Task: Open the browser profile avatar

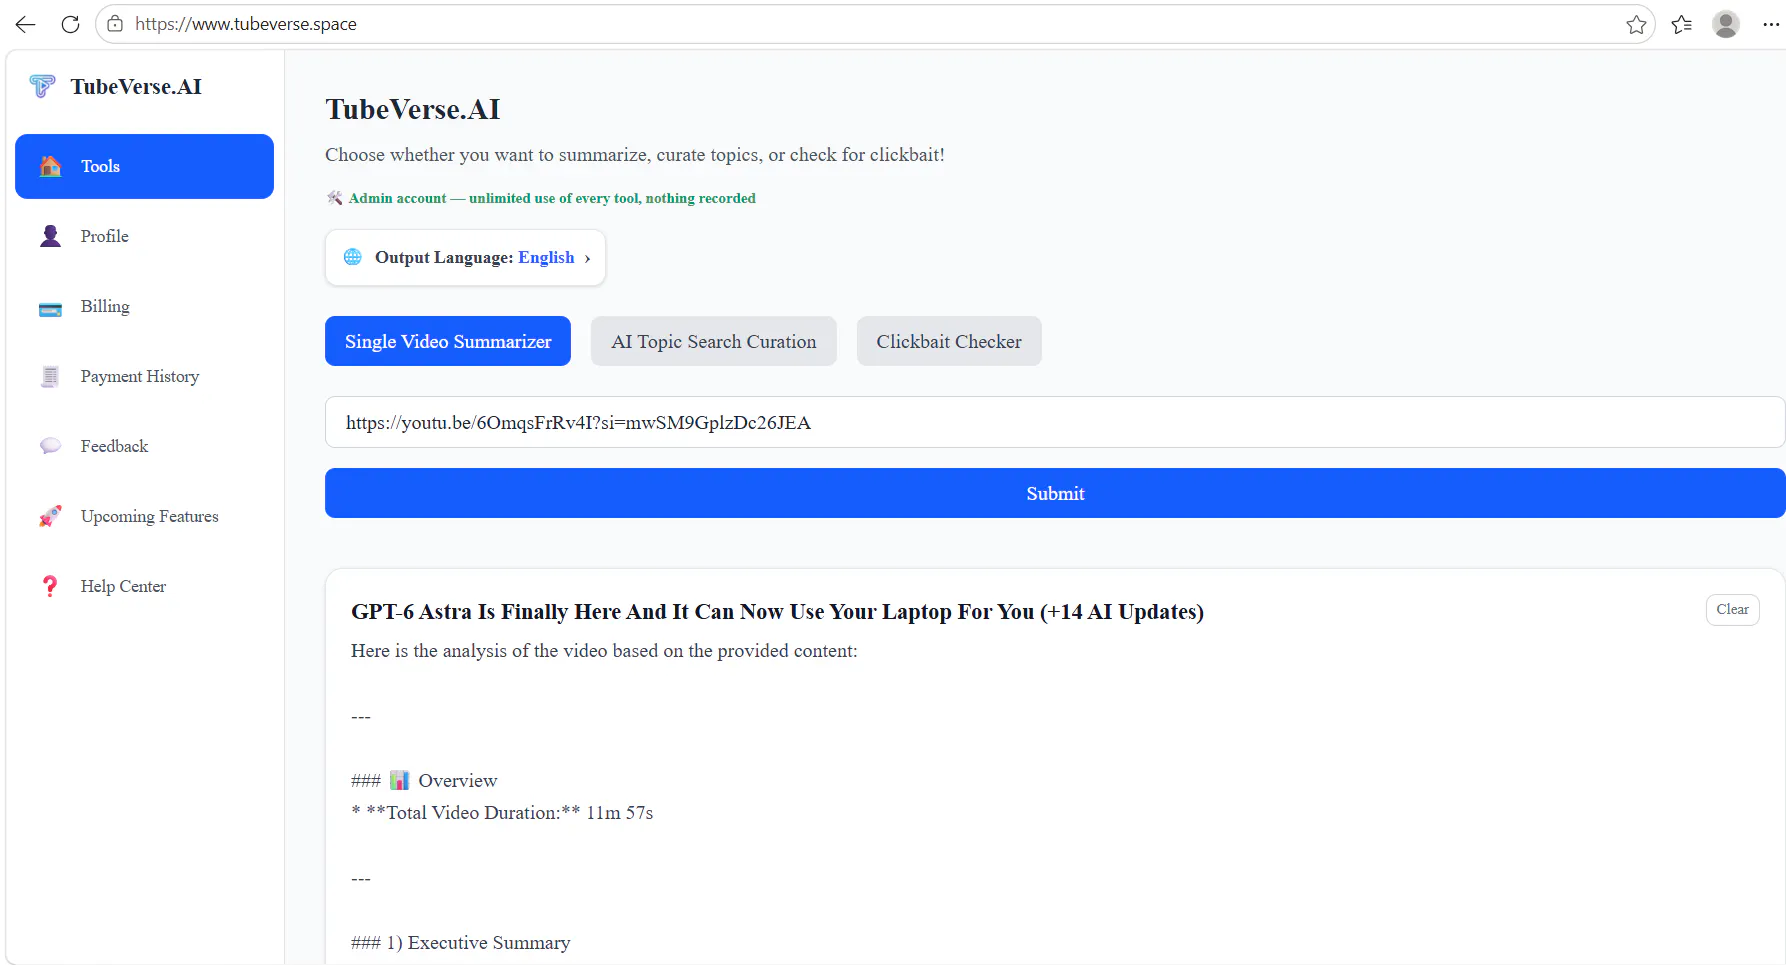Action: click(x=1726, y=24)
